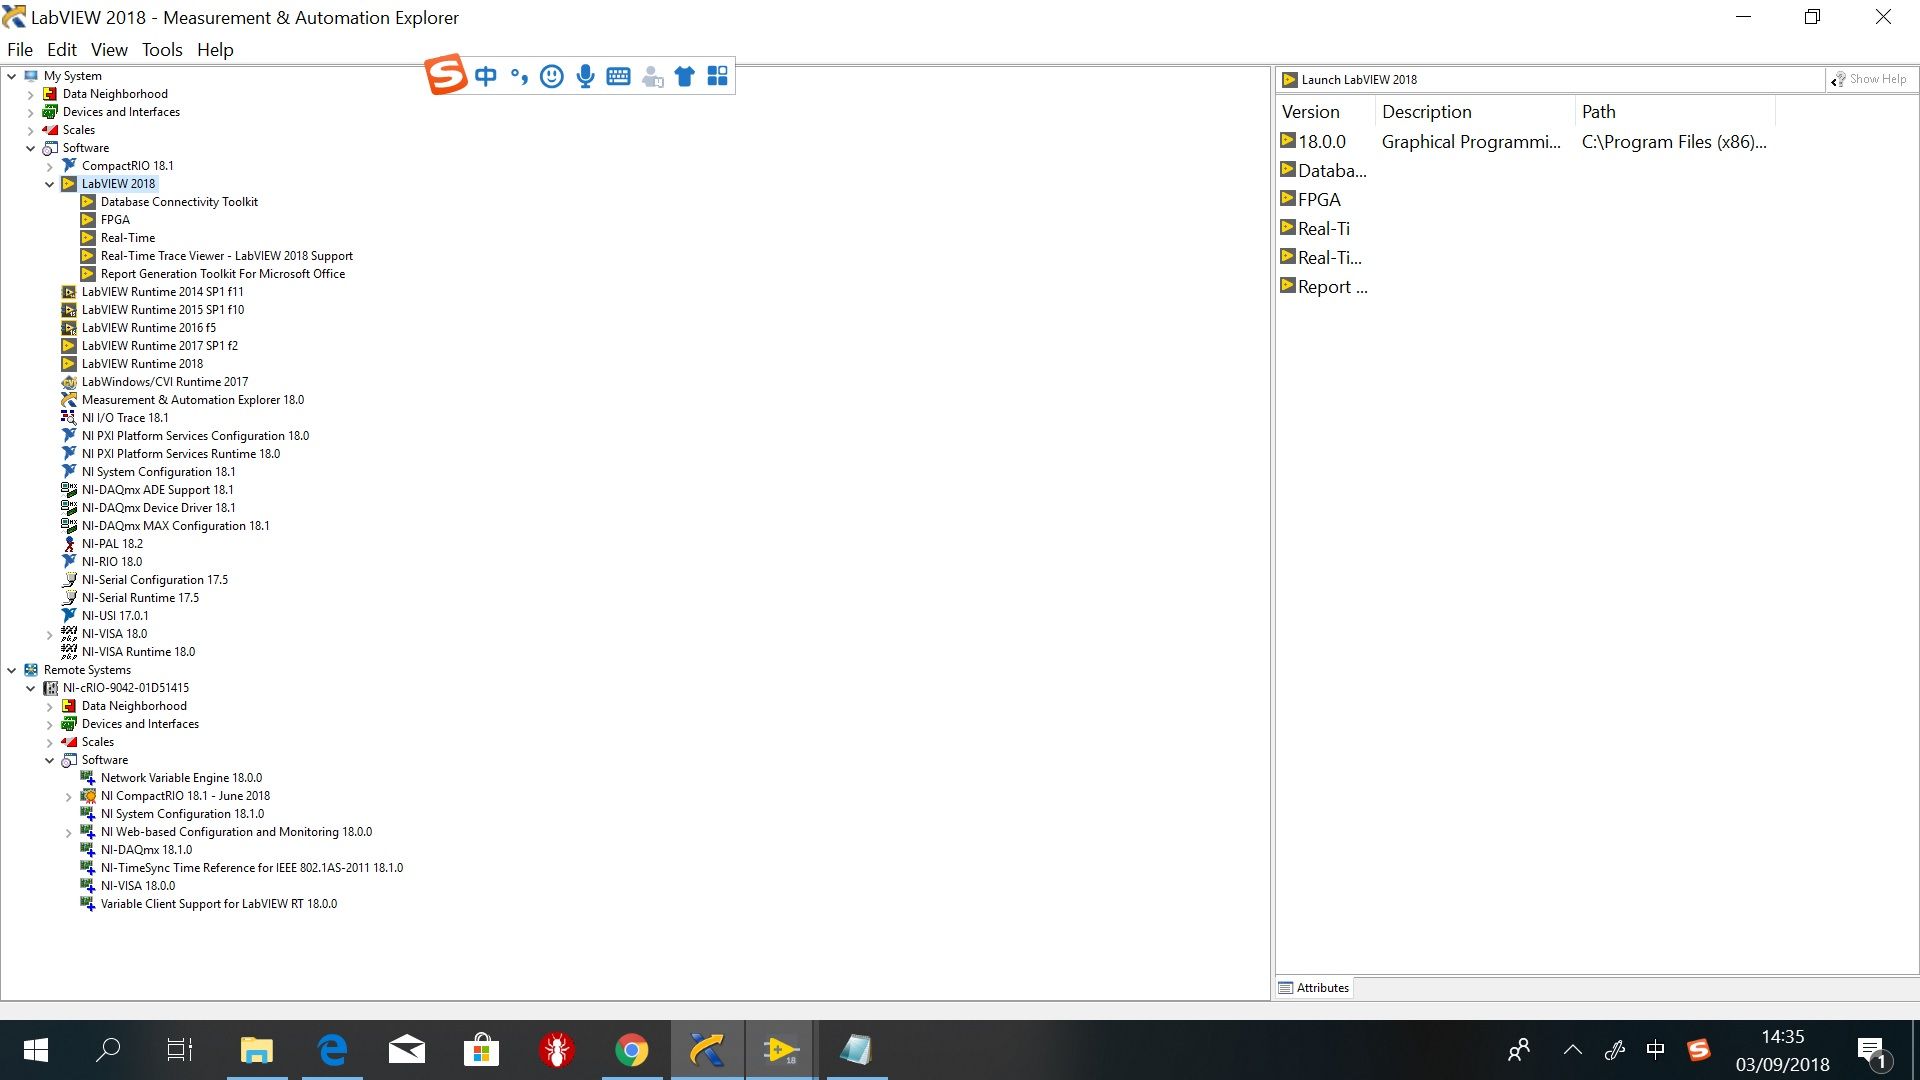The image size is (1920, 1080).
Task: Click the My System computer icon
Action: click(x=31, y=76)
